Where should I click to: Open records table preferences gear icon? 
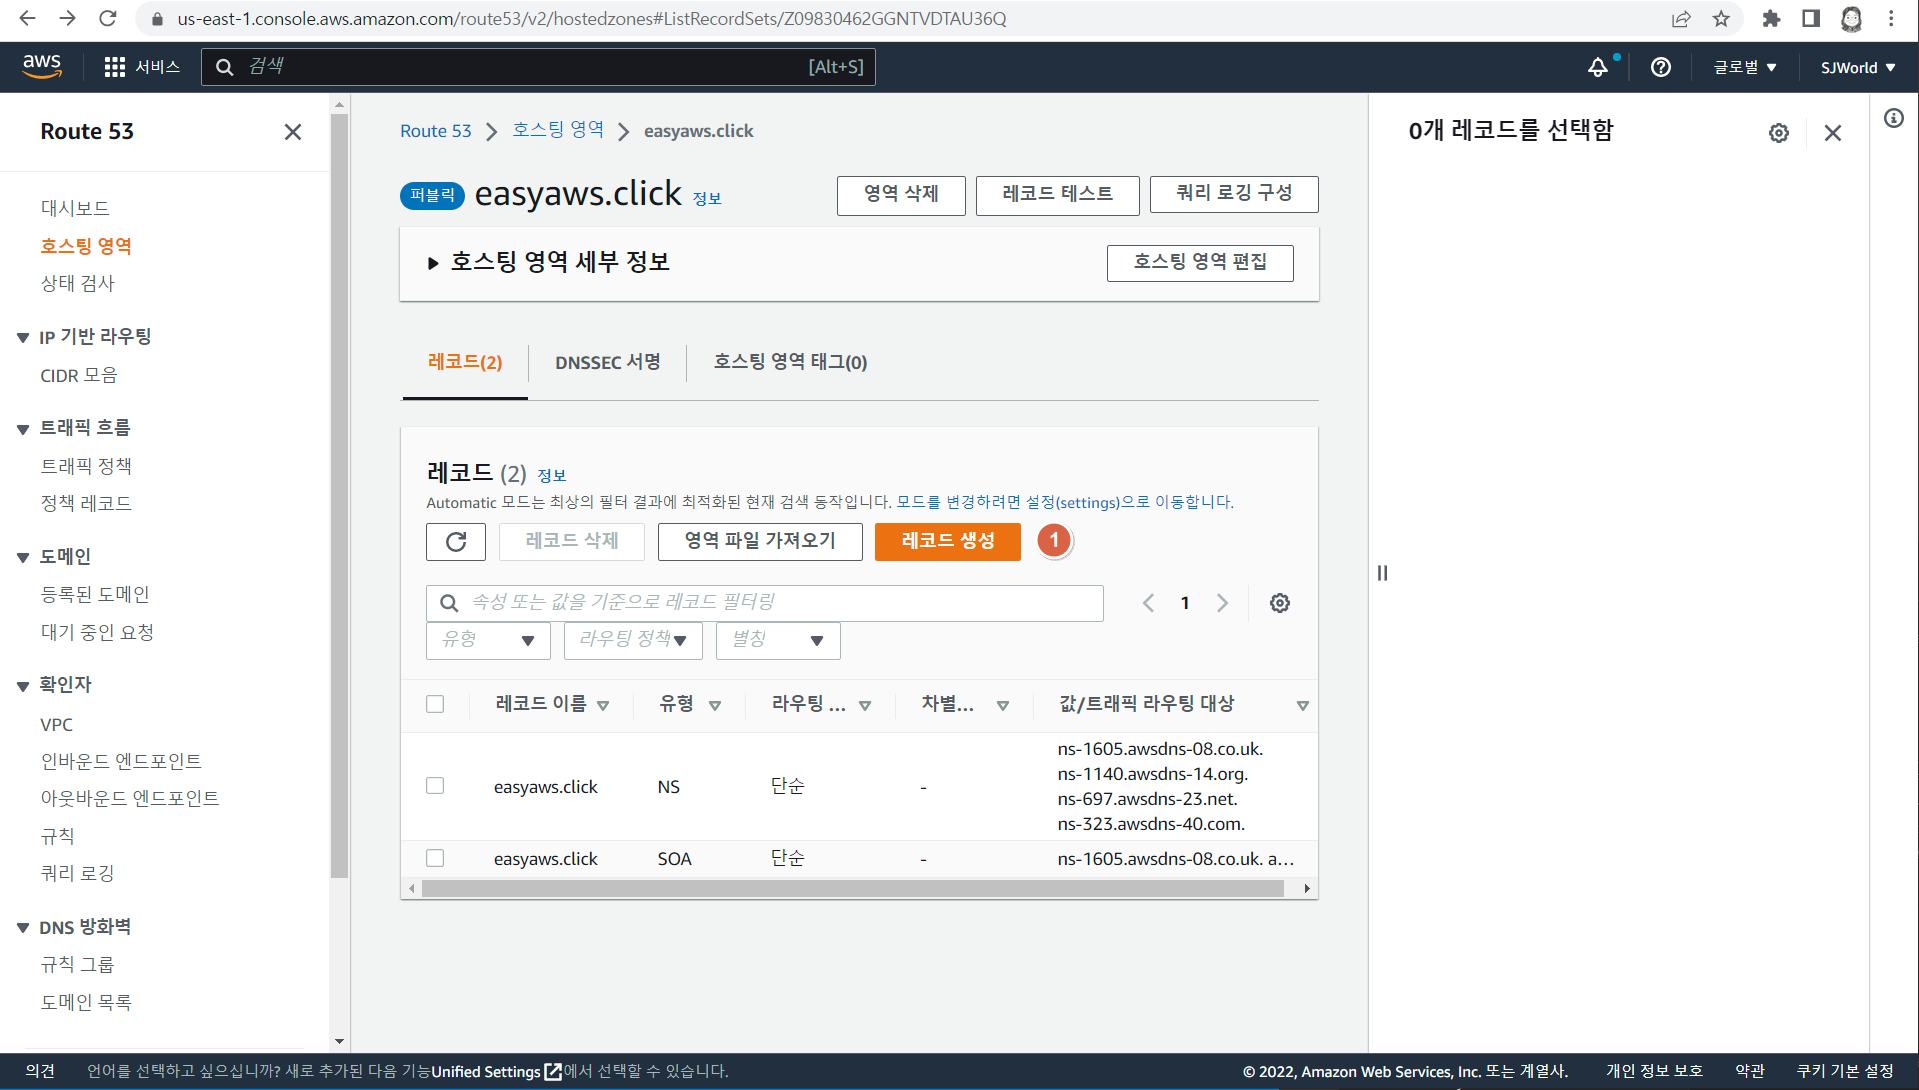coord(1280,603)
